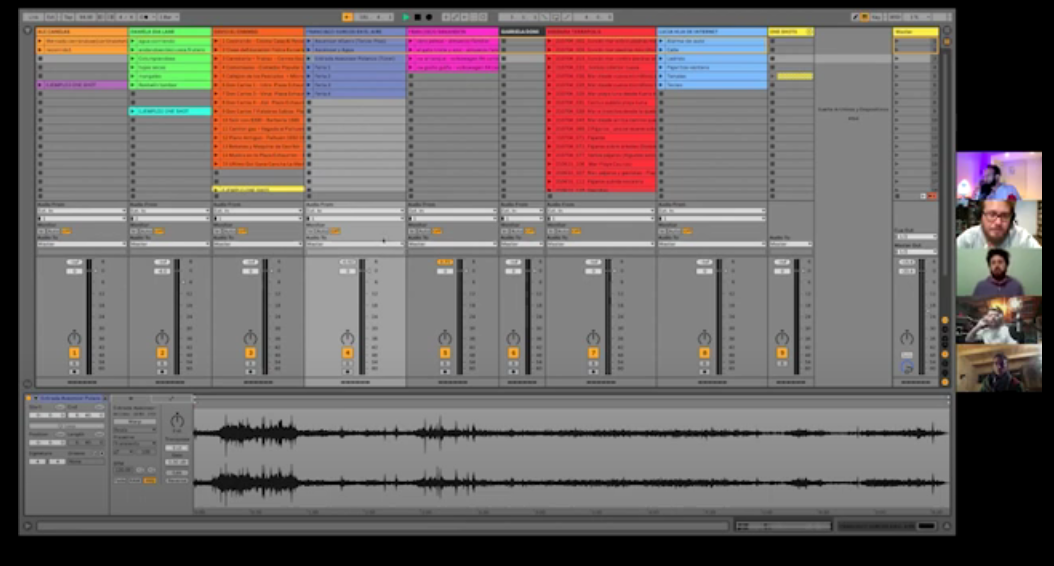This screenshot has width=1054, height=566.
Task: Set track 2 monitor to Auto
Action: (146, 231)
